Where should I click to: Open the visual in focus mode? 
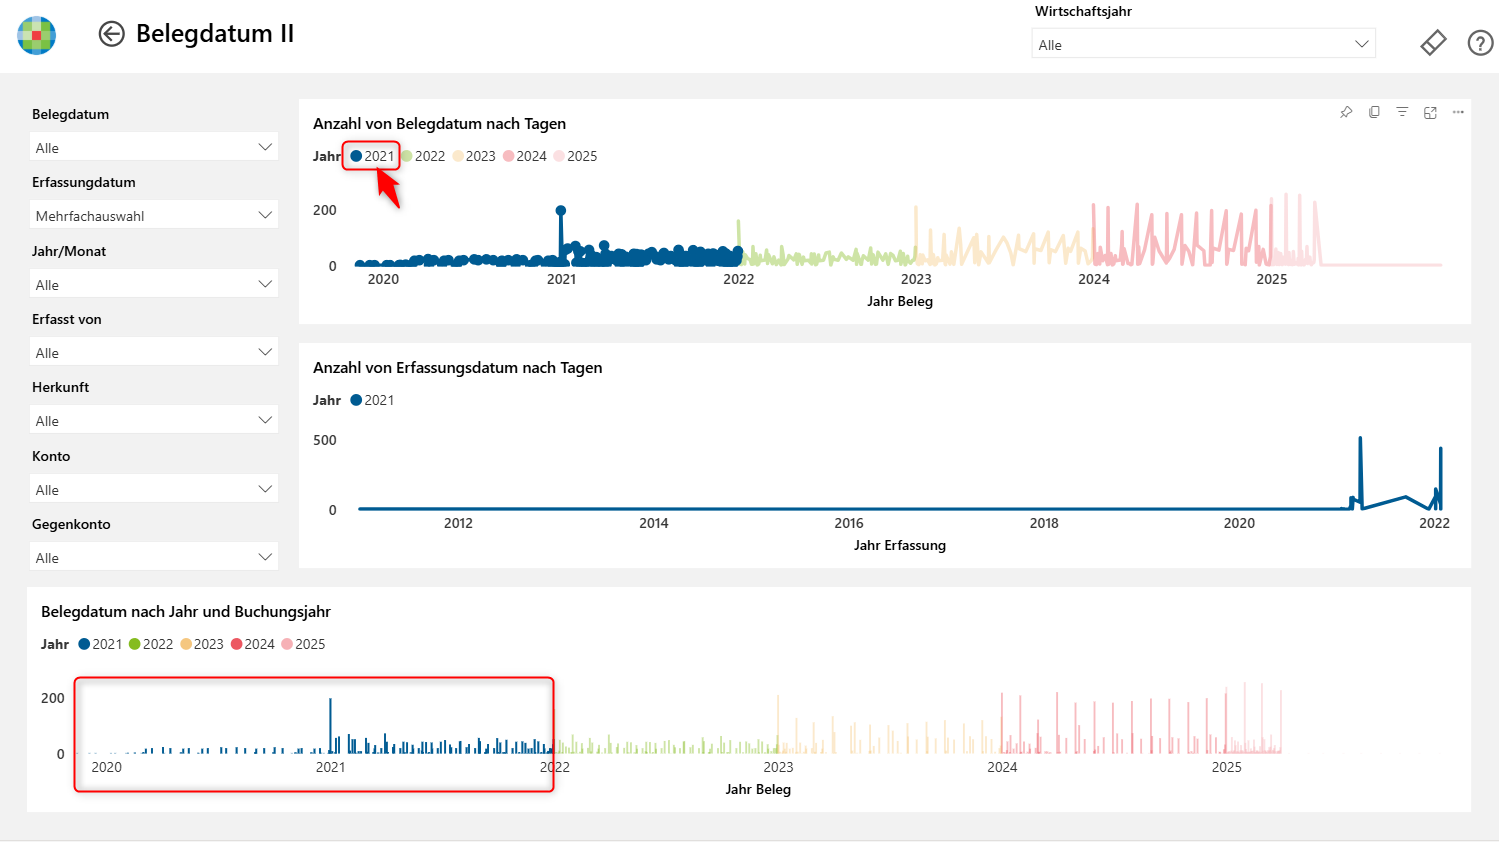[x=1430, y=112]
